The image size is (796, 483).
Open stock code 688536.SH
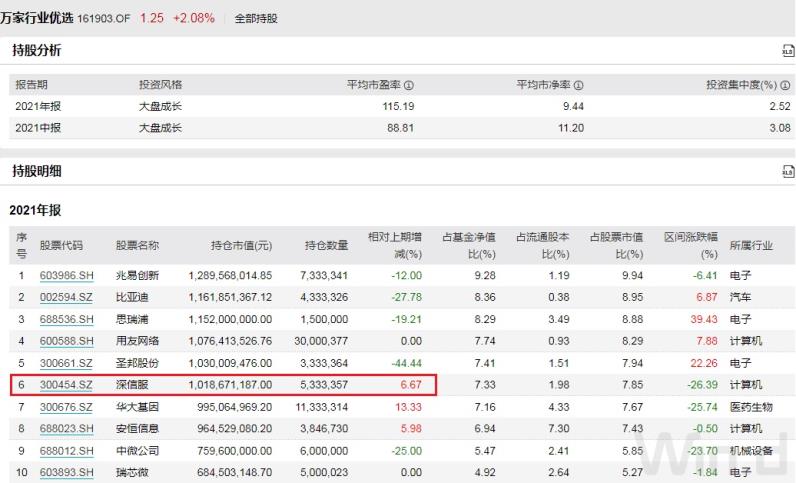coord(67,319)
